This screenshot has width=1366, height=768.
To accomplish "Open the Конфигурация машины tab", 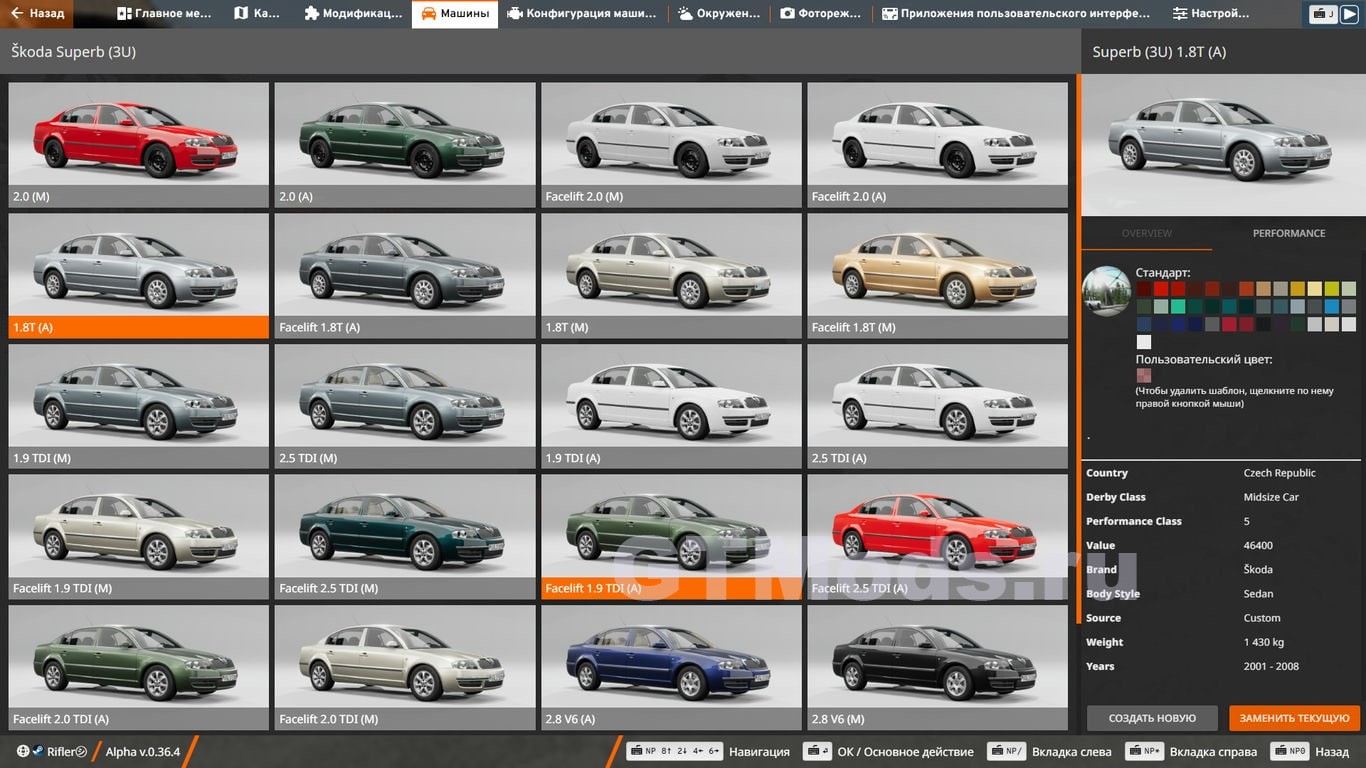I will pyautogui.click(x=582, y=14).
